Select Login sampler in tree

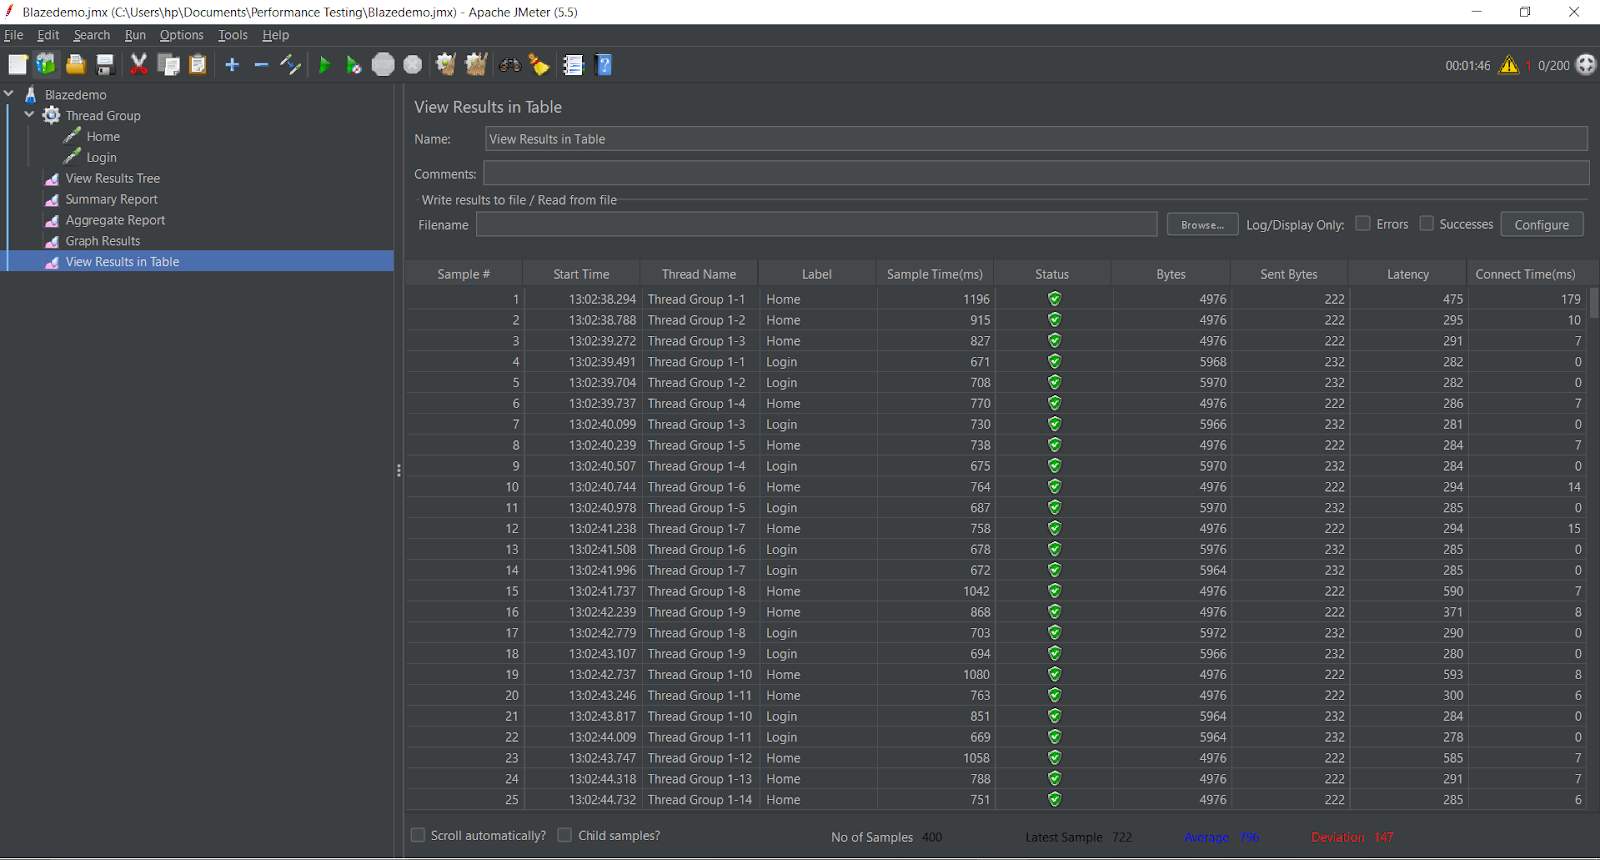101,157
